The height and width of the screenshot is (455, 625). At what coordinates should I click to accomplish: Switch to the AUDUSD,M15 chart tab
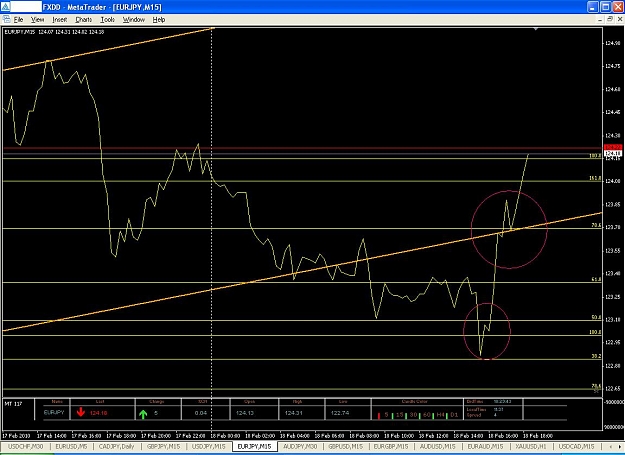(x=437, y=447)
